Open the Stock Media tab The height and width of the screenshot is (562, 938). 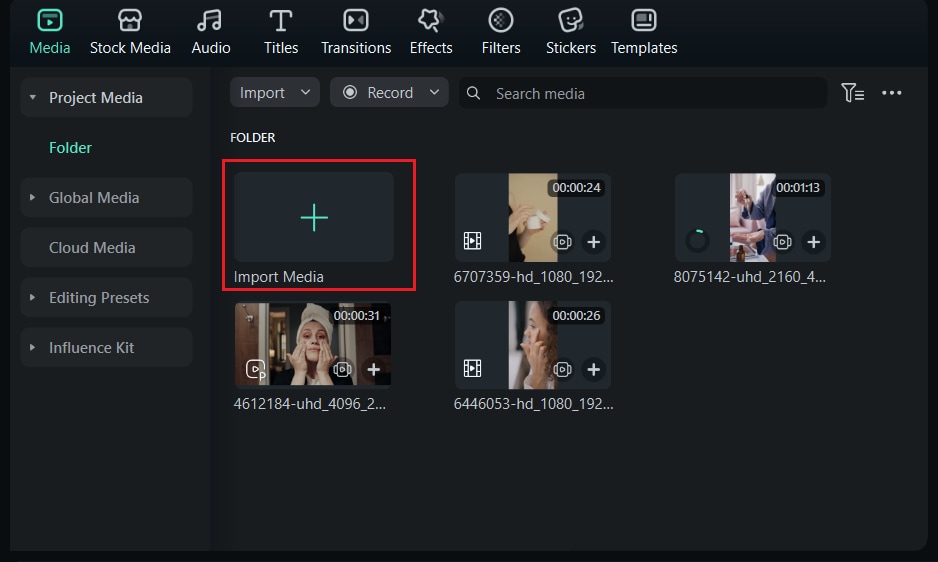pos(130,33)
